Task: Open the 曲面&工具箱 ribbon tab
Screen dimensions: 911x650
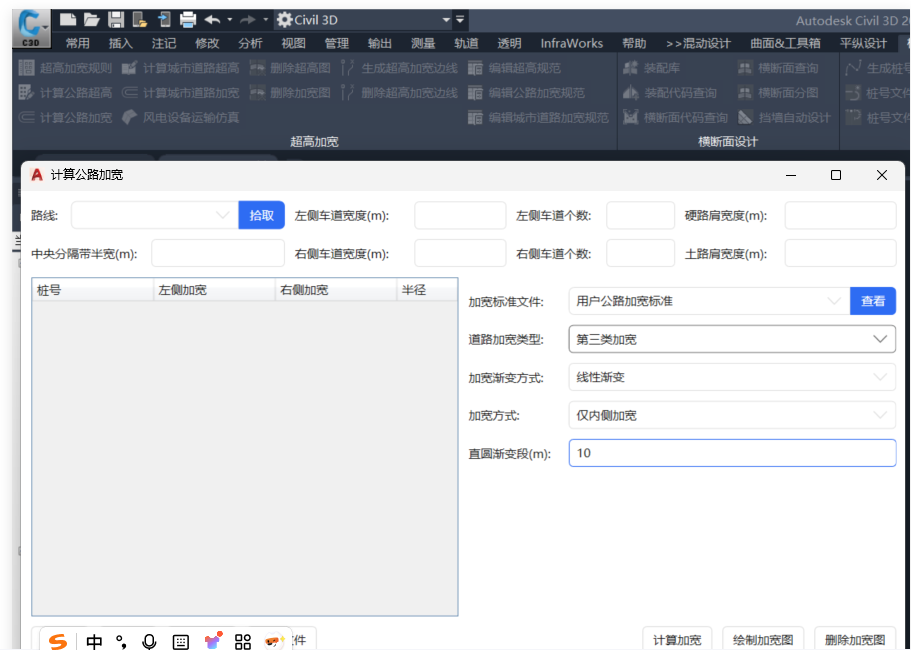Action: [786, 44]
